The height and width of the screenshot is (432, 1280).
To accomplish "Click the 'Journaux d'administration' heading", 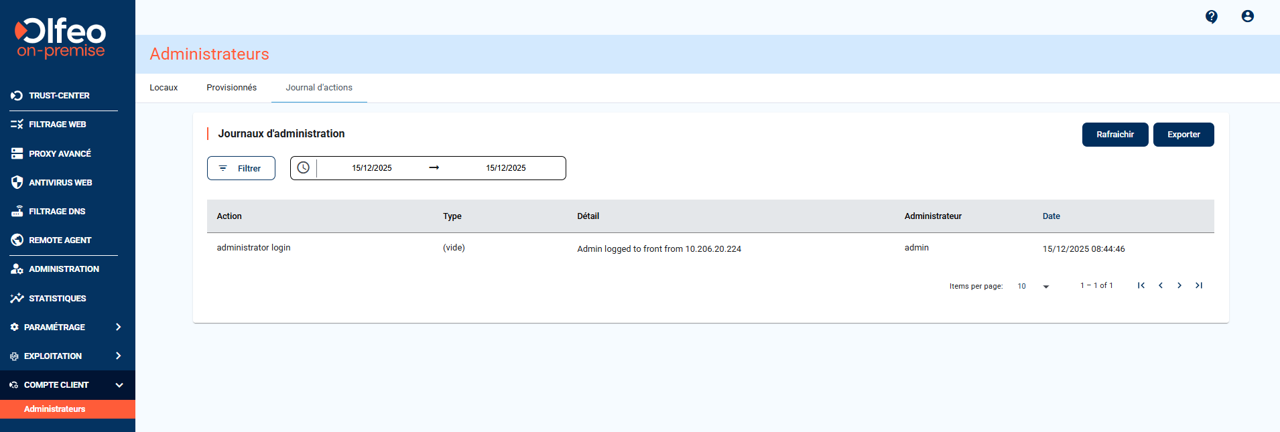I will point(281,133).
